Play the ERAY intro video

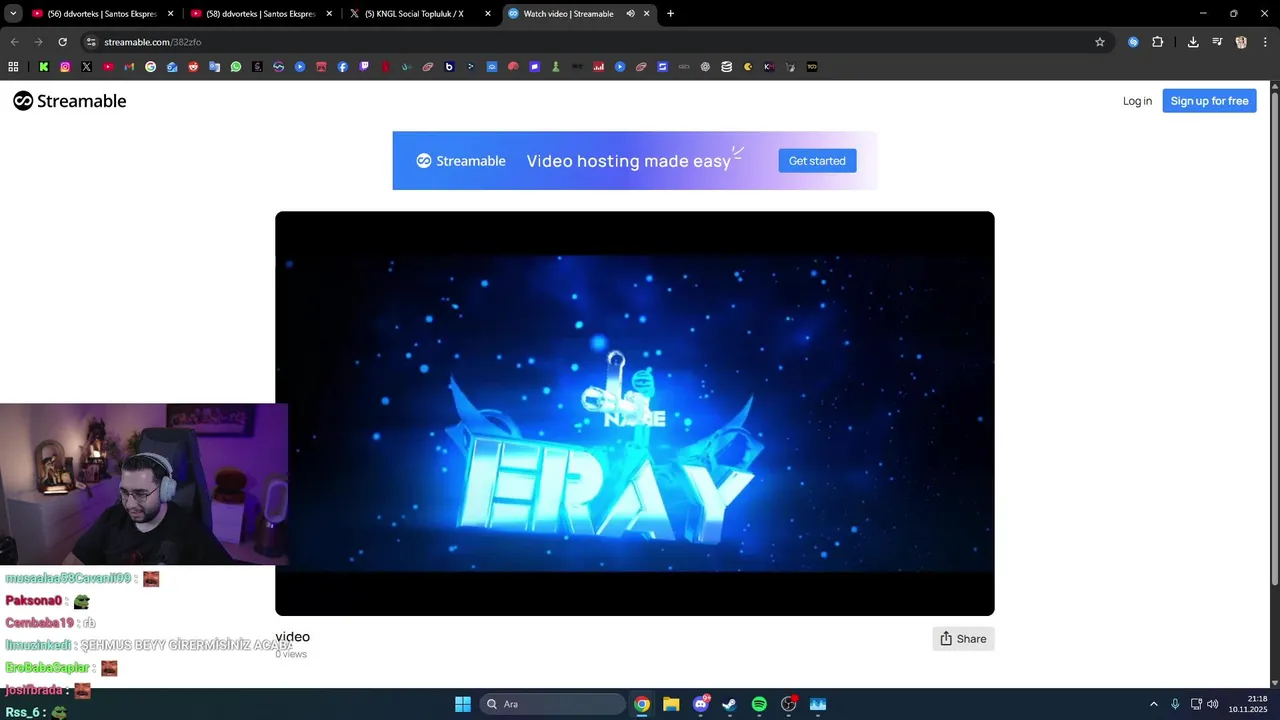(x=635, y=413)
